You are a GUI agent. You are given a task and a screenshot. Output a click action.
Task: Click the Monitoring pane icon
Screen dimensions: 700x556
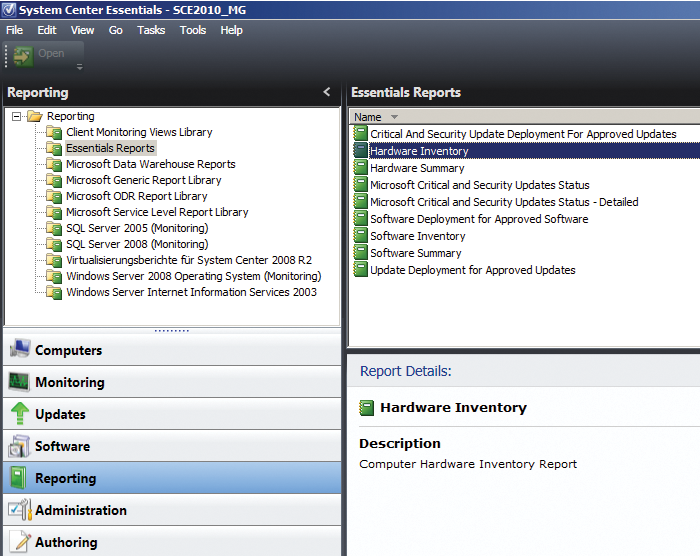20,382
